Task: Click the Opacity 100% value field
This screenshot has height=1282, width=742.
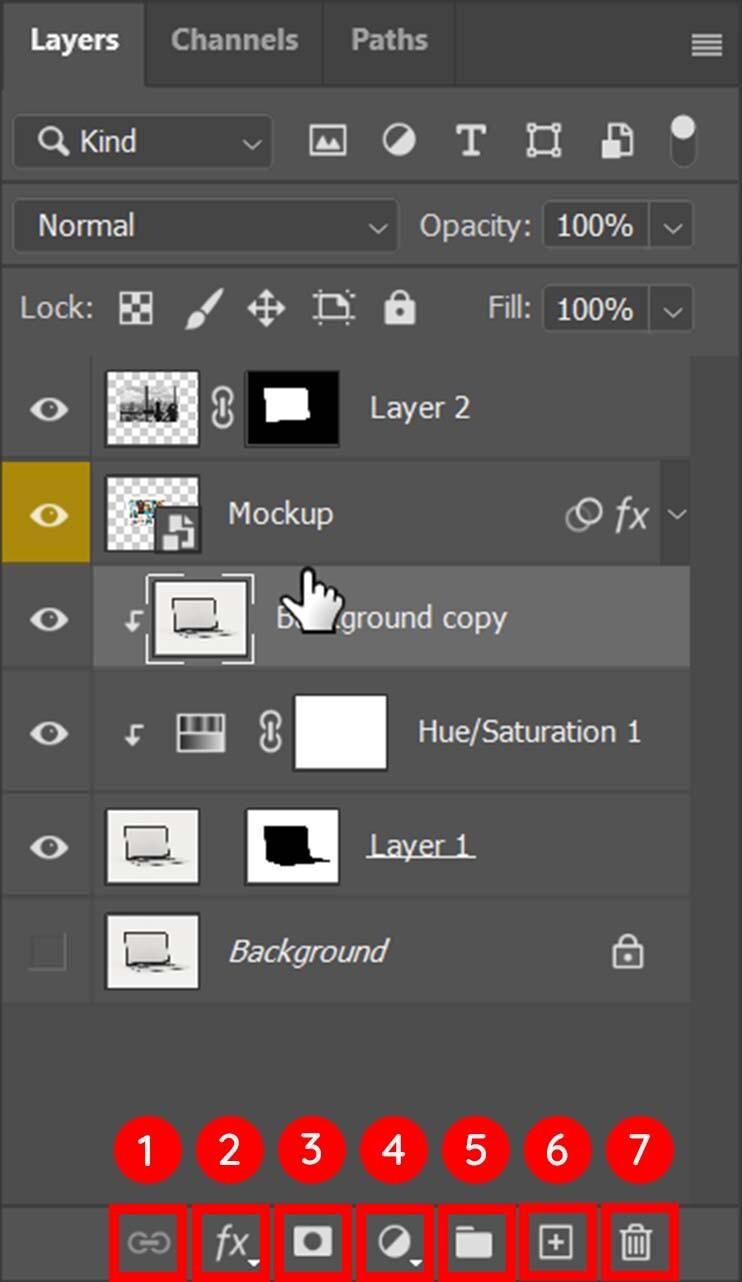Action: (x=596, y=226)
